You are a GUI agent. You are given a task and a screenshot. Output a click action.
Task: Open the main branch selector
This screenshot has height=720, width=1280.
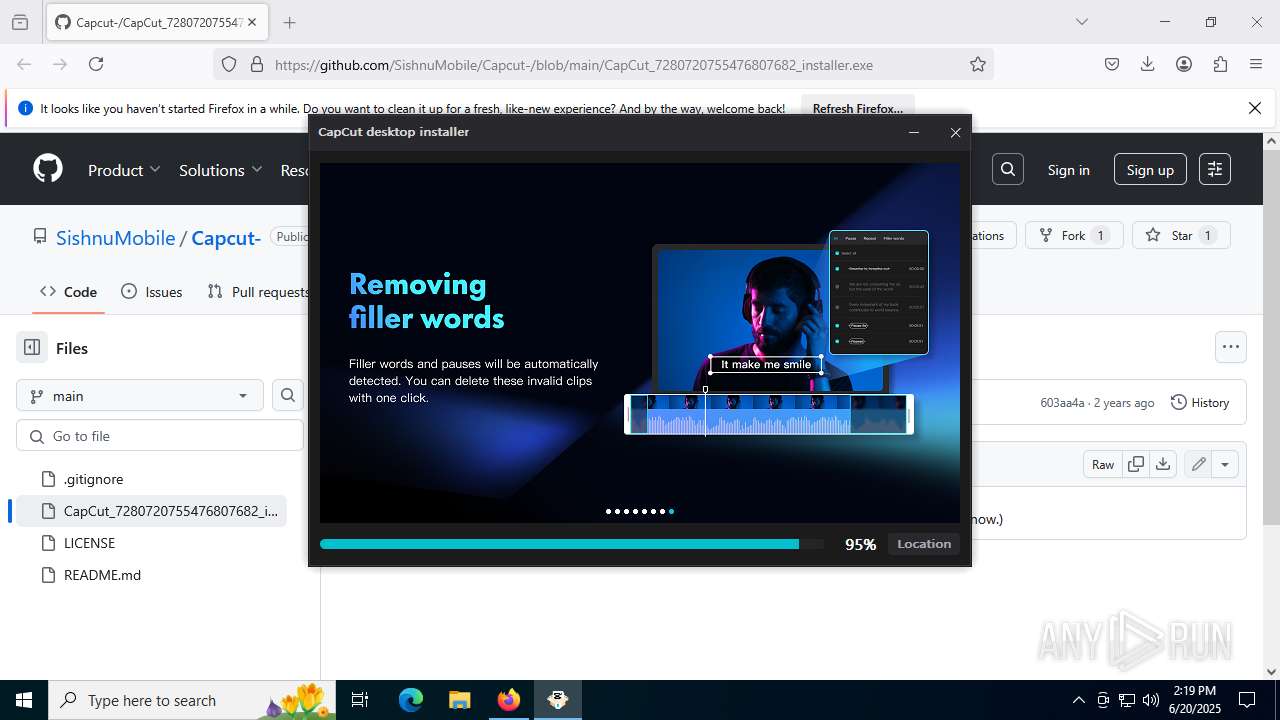(x=140, y=396)
